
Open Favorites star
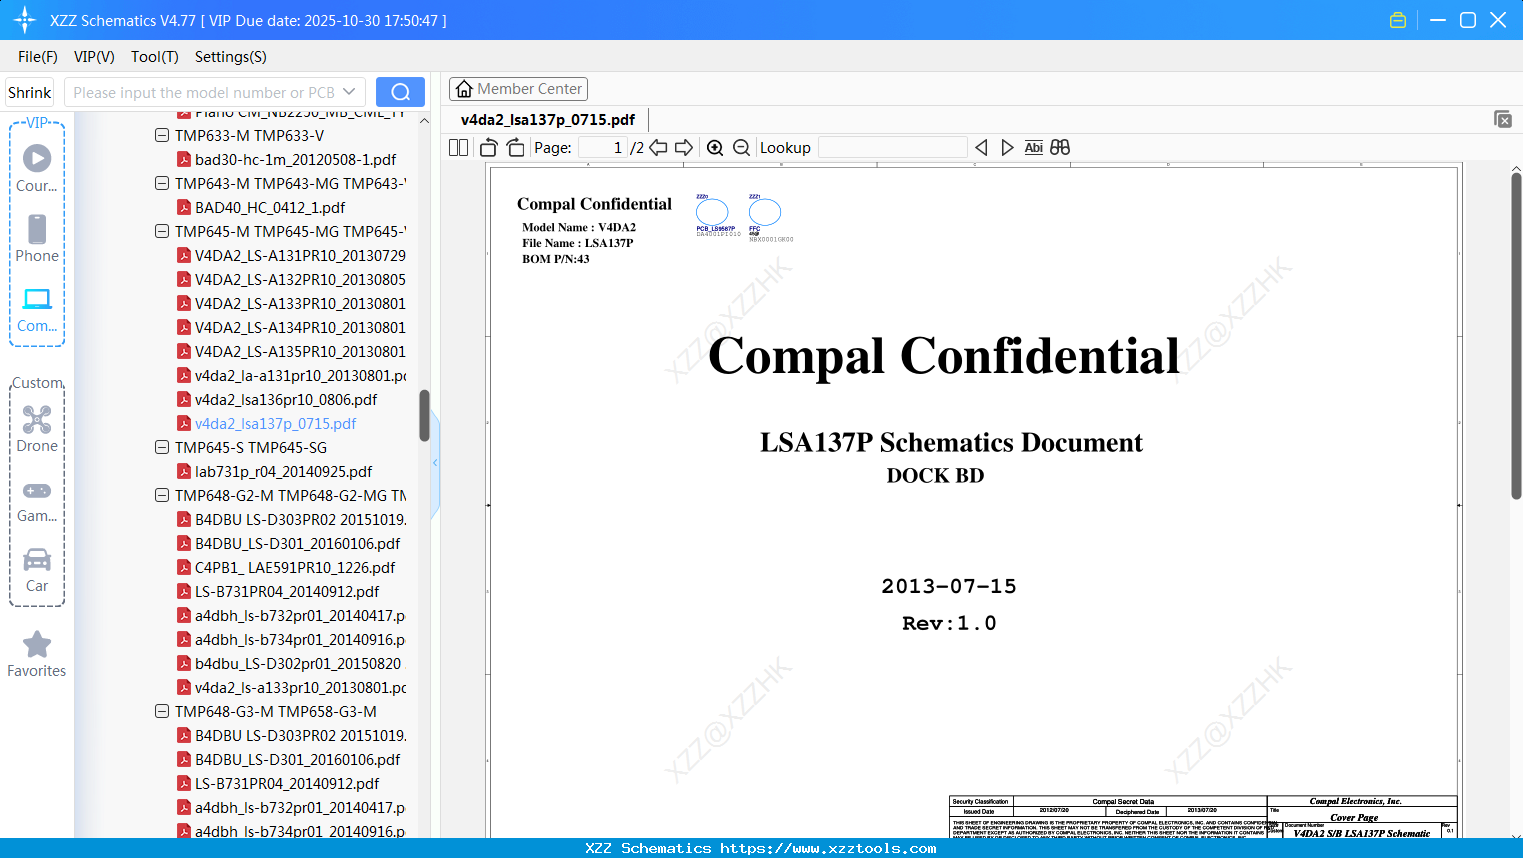37,654
